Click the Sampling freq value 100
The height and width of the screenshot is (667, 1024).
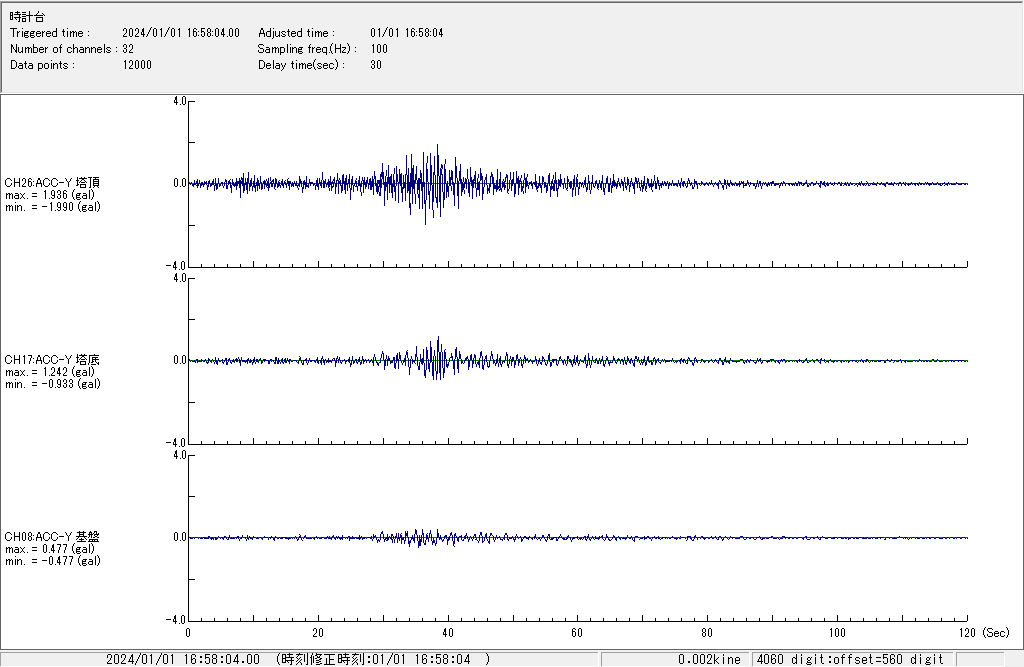point(379,49)
